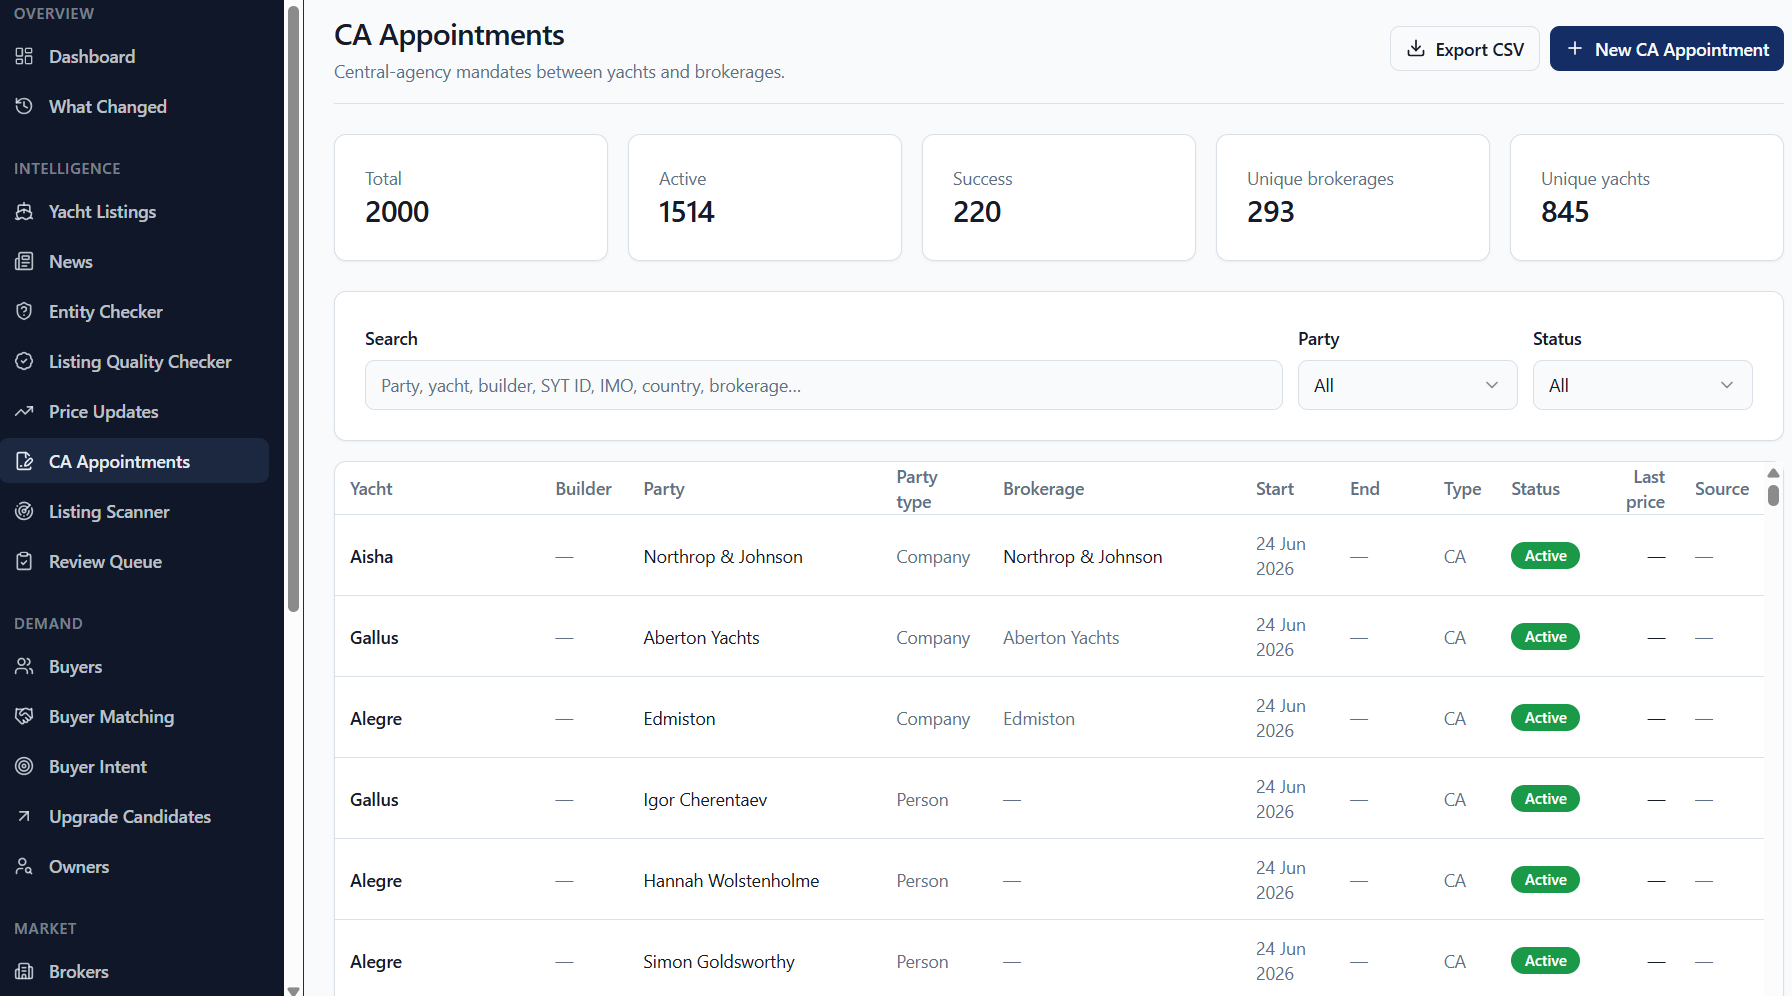
Task: Select Entity Checker in sidebar
Action: [134, 311]
